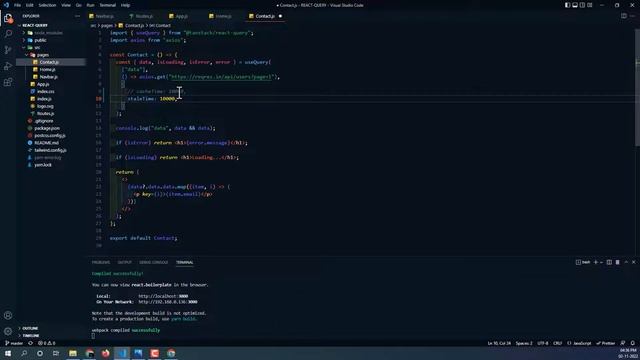Image resolution: width=640 pixels, height=360 pixels.
Task: Switch to the Output panel tab
Action: [124, 262]
